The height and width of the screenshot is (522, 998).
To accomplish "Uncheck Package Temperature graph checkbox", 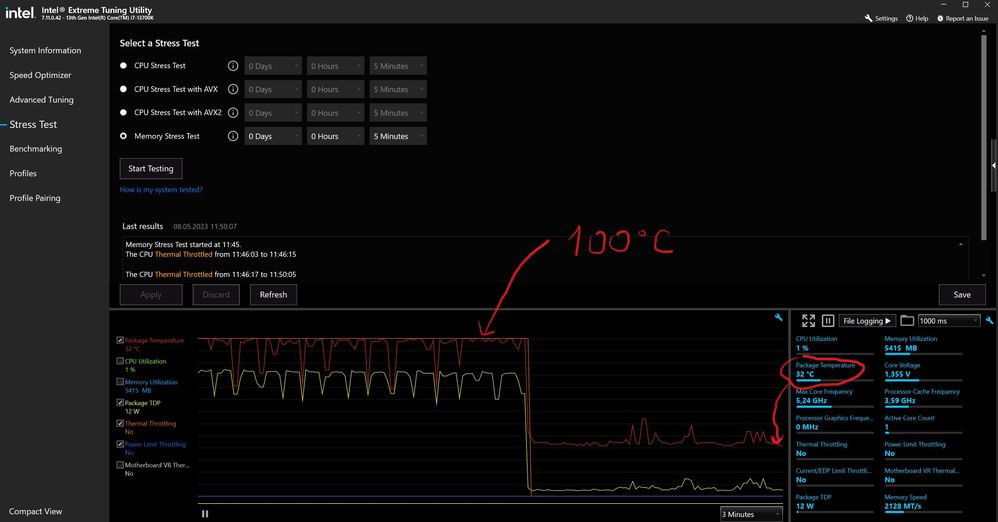I will (120, 341).
